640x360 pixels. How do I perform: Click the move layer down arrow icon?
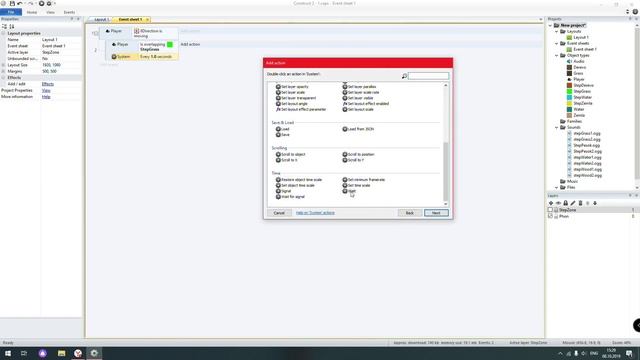595,203
